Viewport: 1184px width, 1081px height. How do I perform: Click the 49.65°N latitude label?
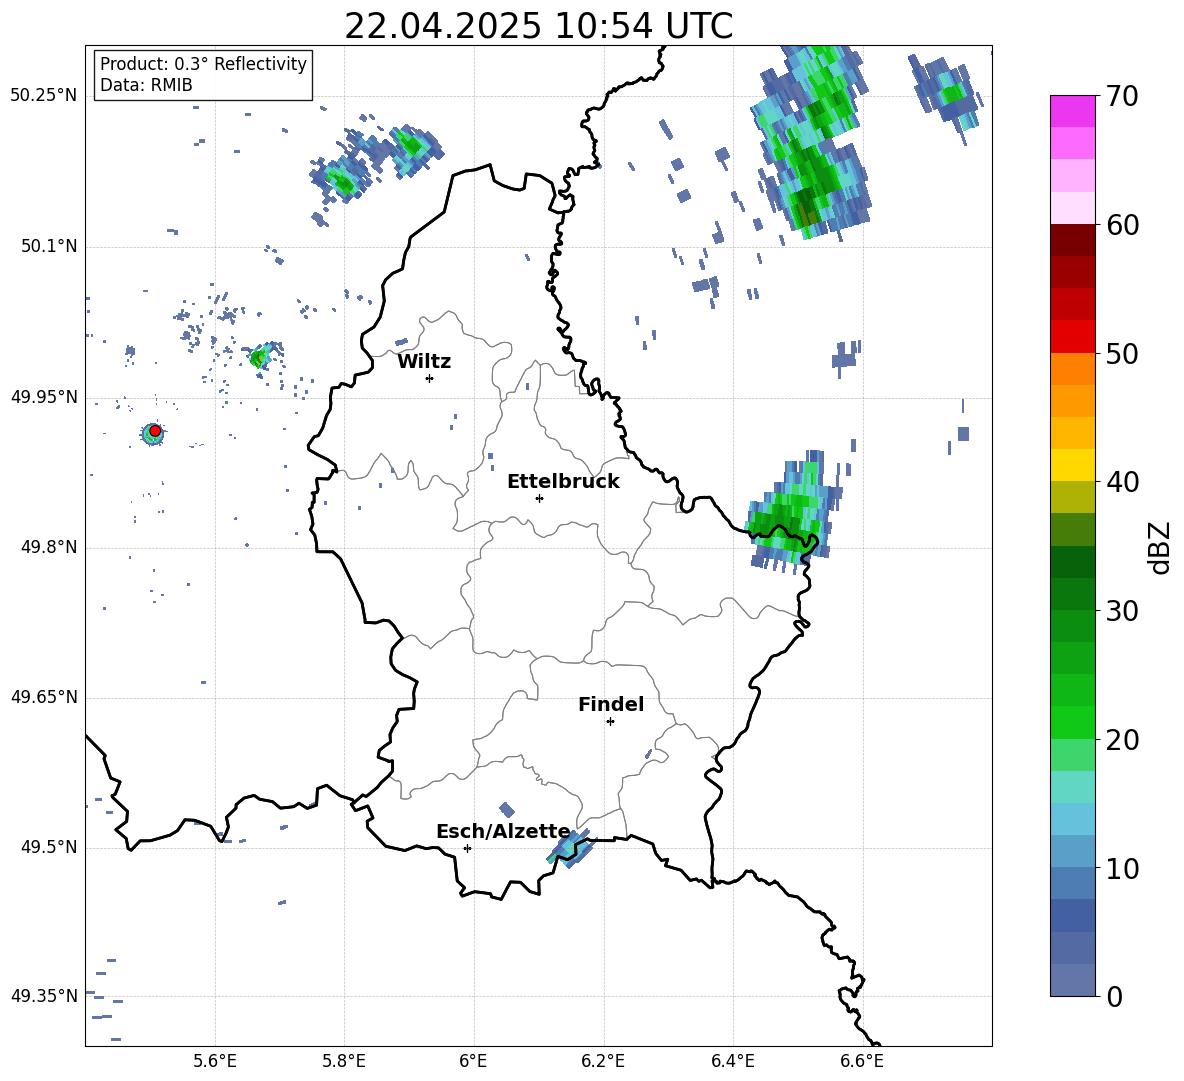click(44, 697)
